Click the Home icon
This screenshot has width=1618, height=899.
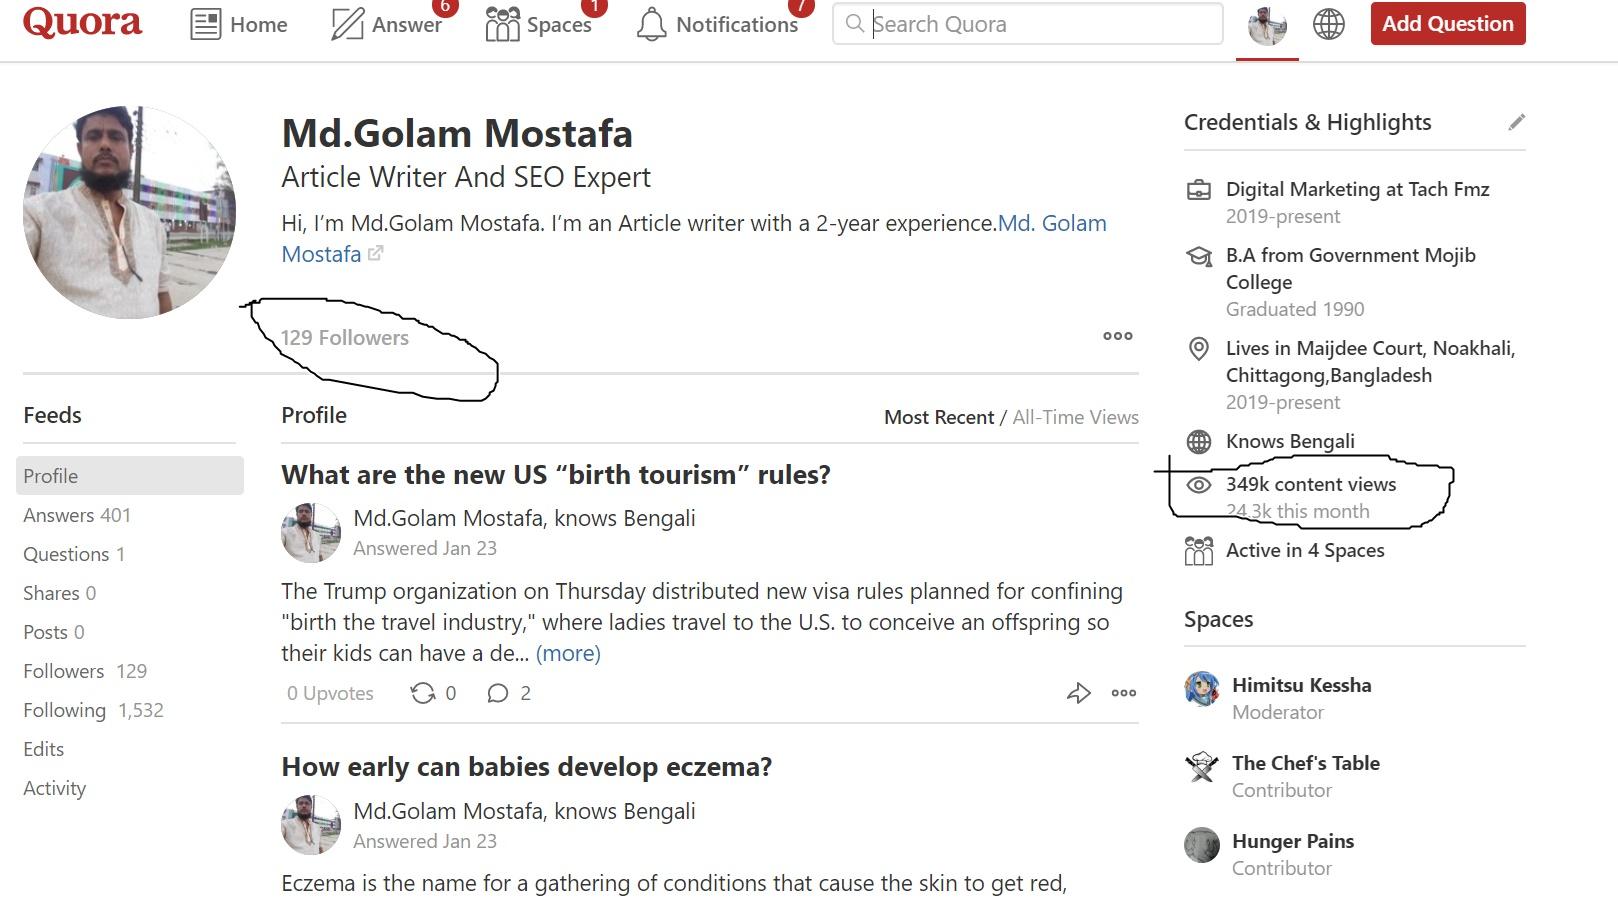205,24
